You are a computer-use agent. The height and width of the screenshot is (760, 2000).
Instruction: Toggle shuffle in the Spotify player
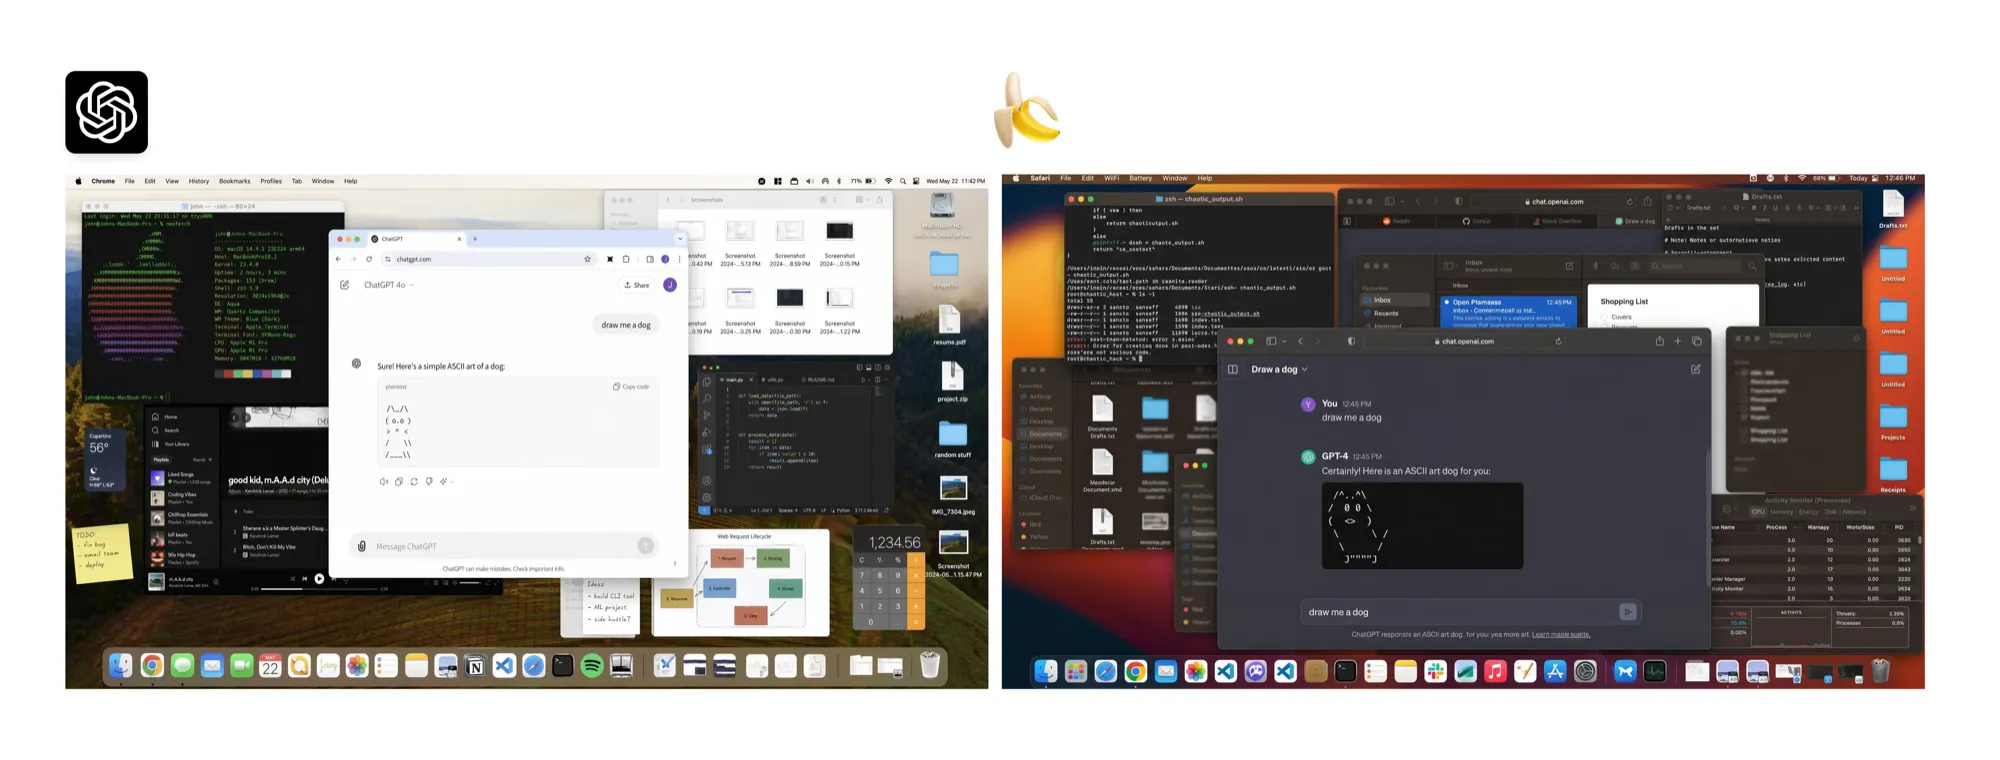(x=292, y=579)
